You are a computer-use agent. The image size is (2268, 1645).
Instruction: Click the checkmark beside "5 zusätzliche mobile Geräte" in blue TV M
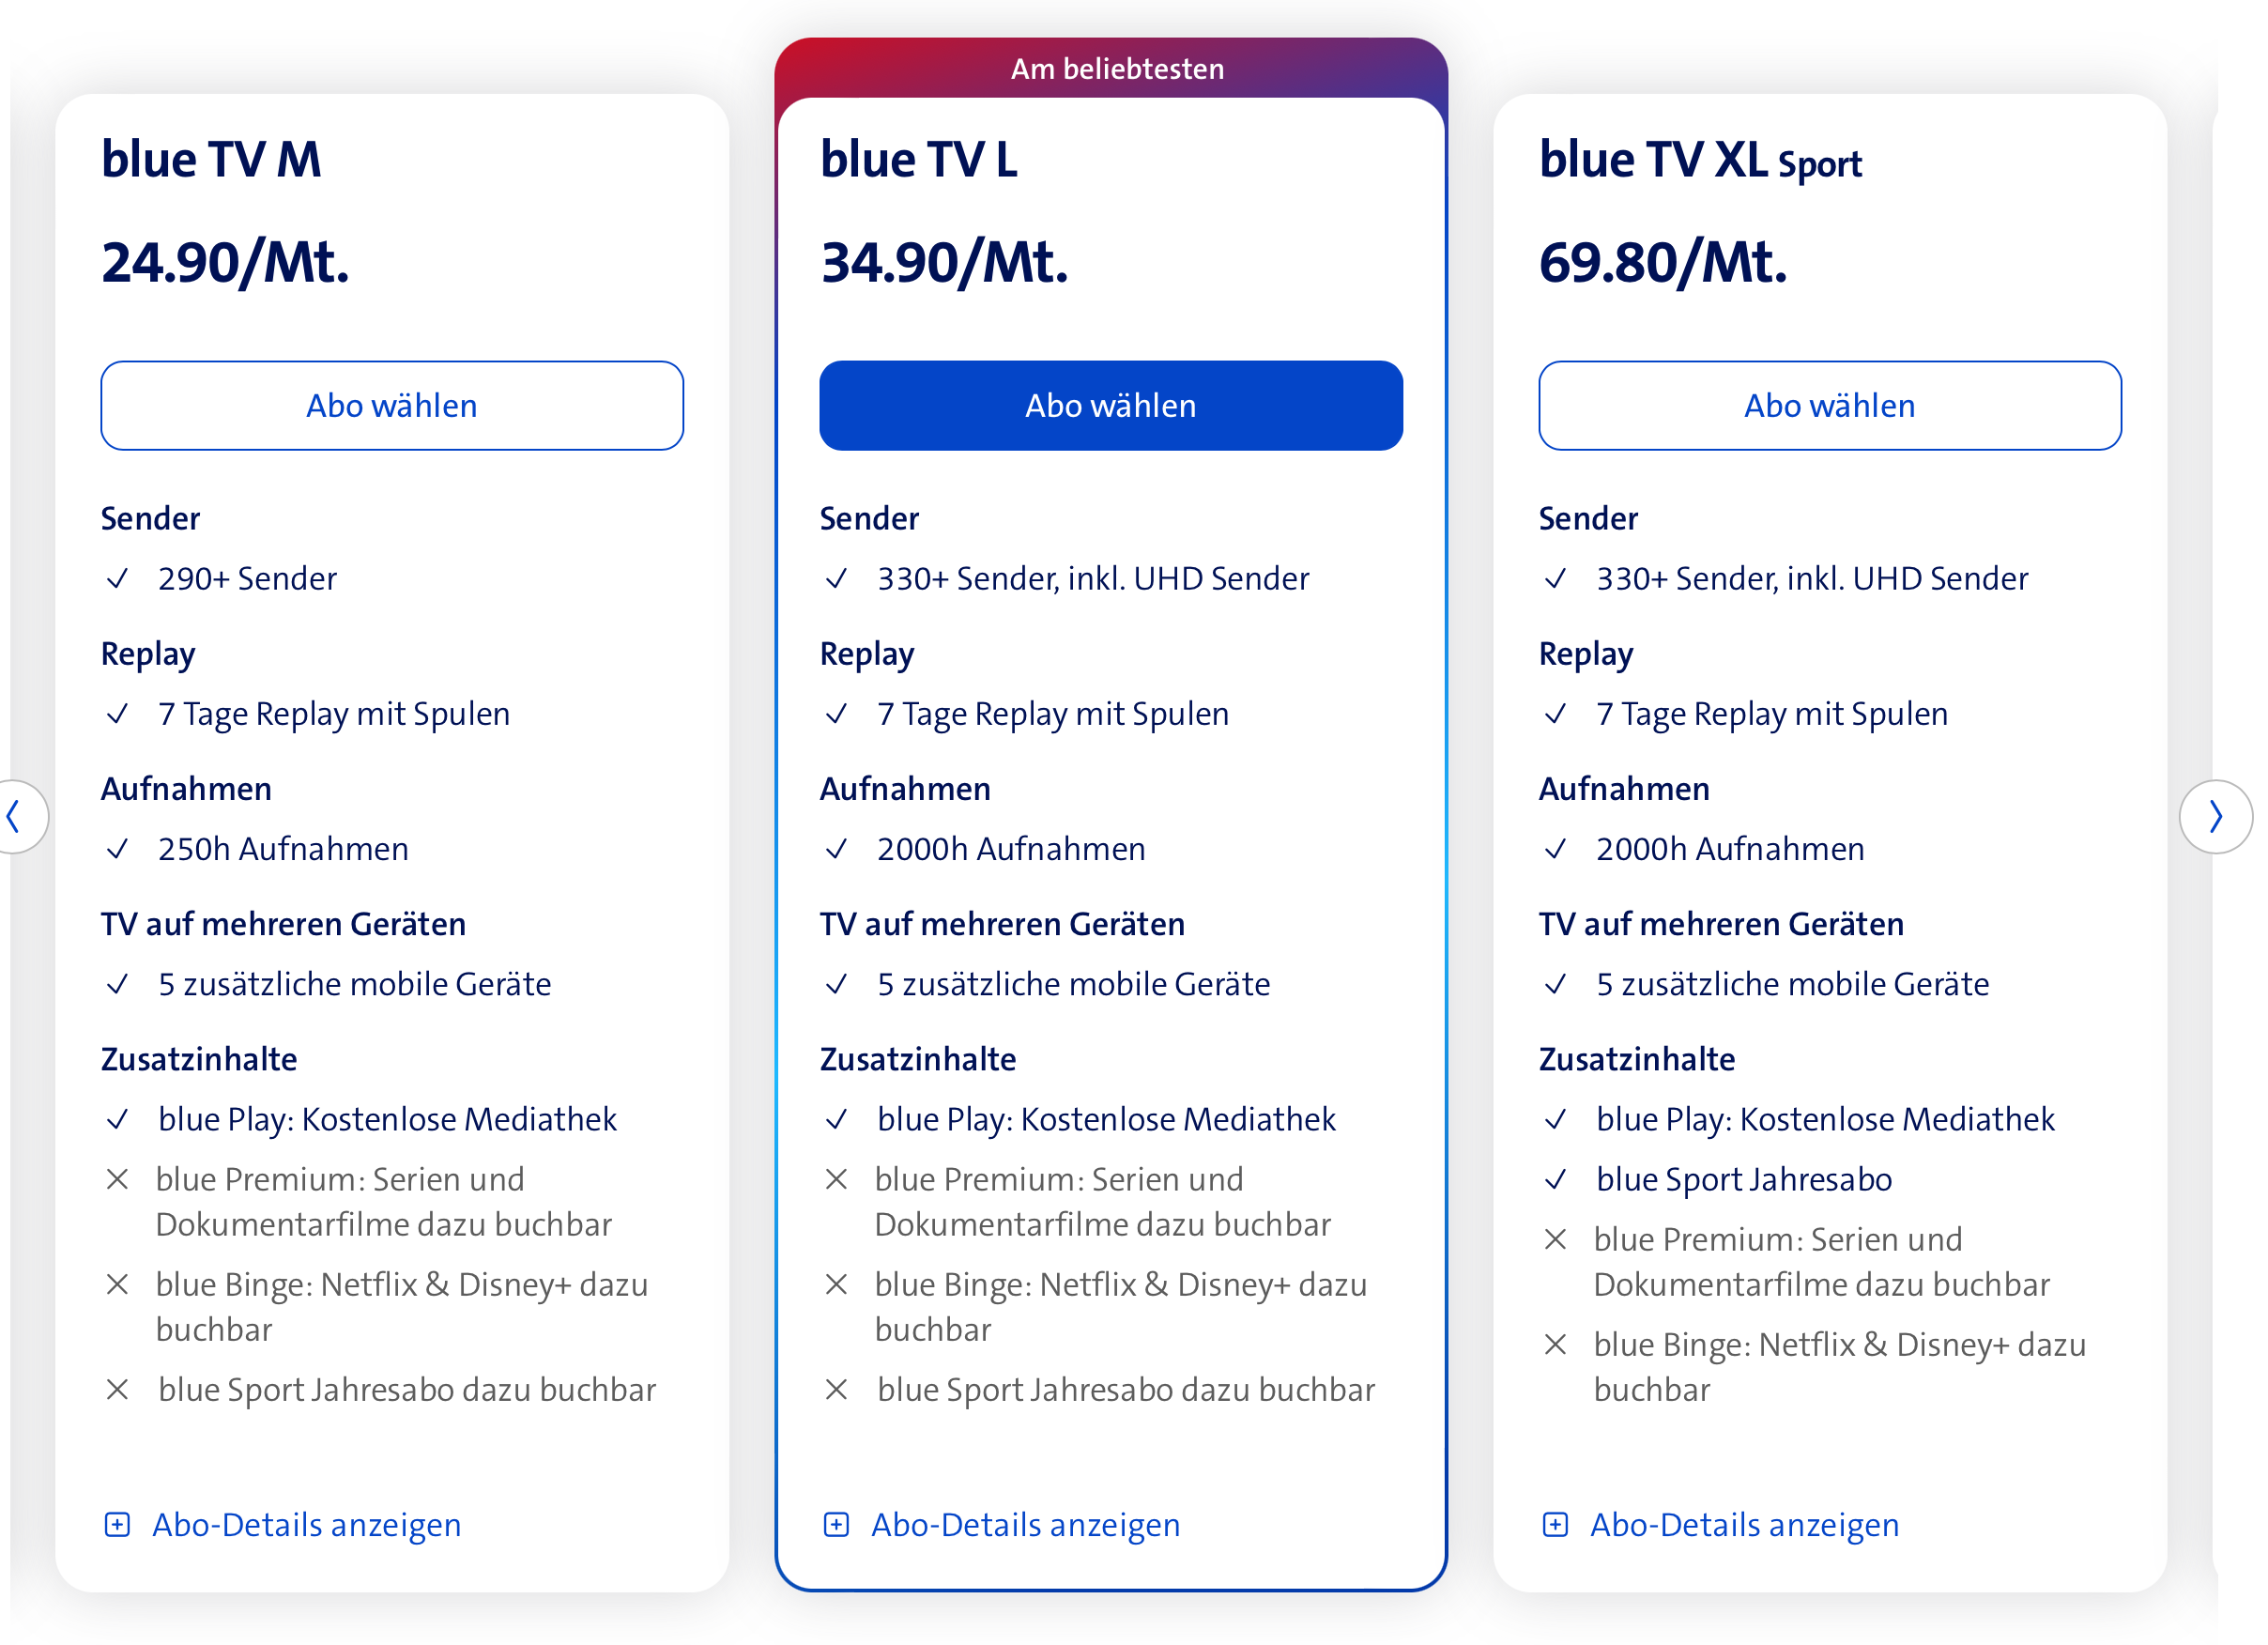tap(118, 984)
